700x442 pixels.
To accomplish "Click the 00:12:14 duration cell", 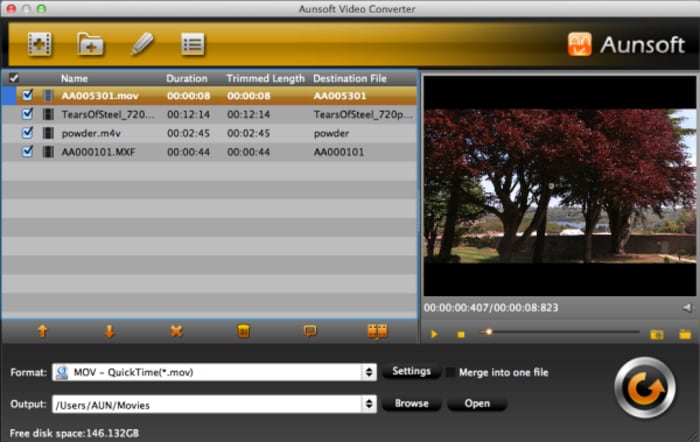I will [x=188, y=115].
